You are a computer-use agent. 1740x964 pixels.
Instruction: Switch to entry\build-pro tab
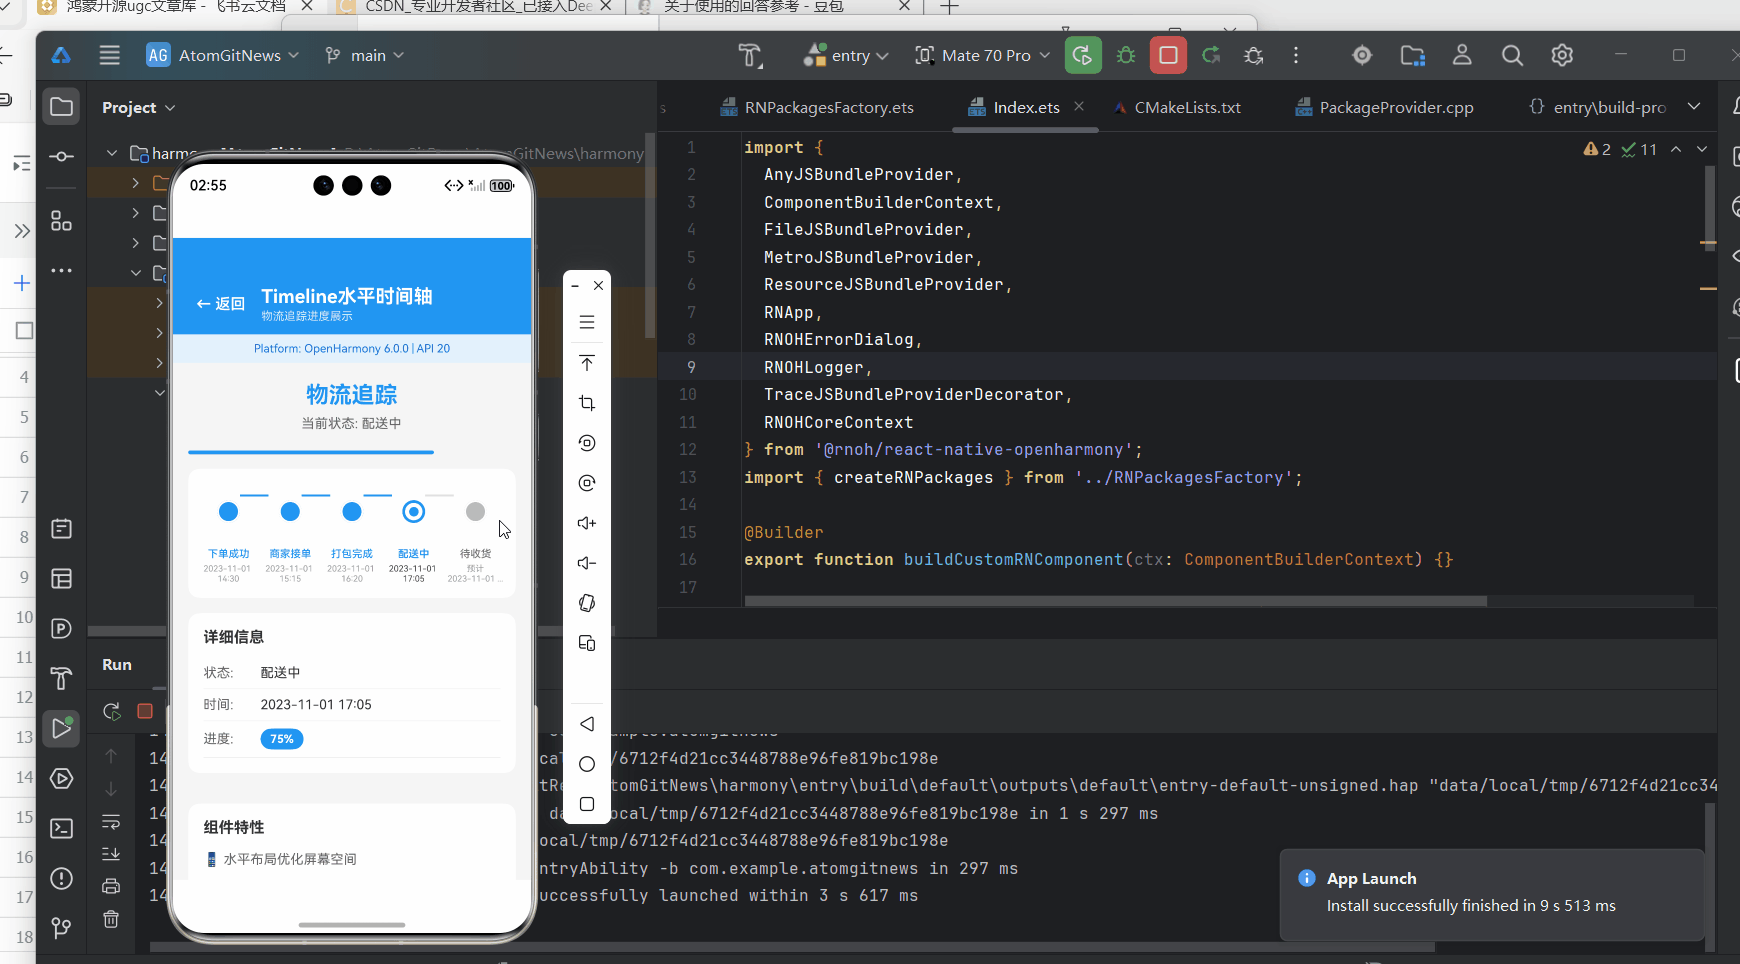[1597, 107]
